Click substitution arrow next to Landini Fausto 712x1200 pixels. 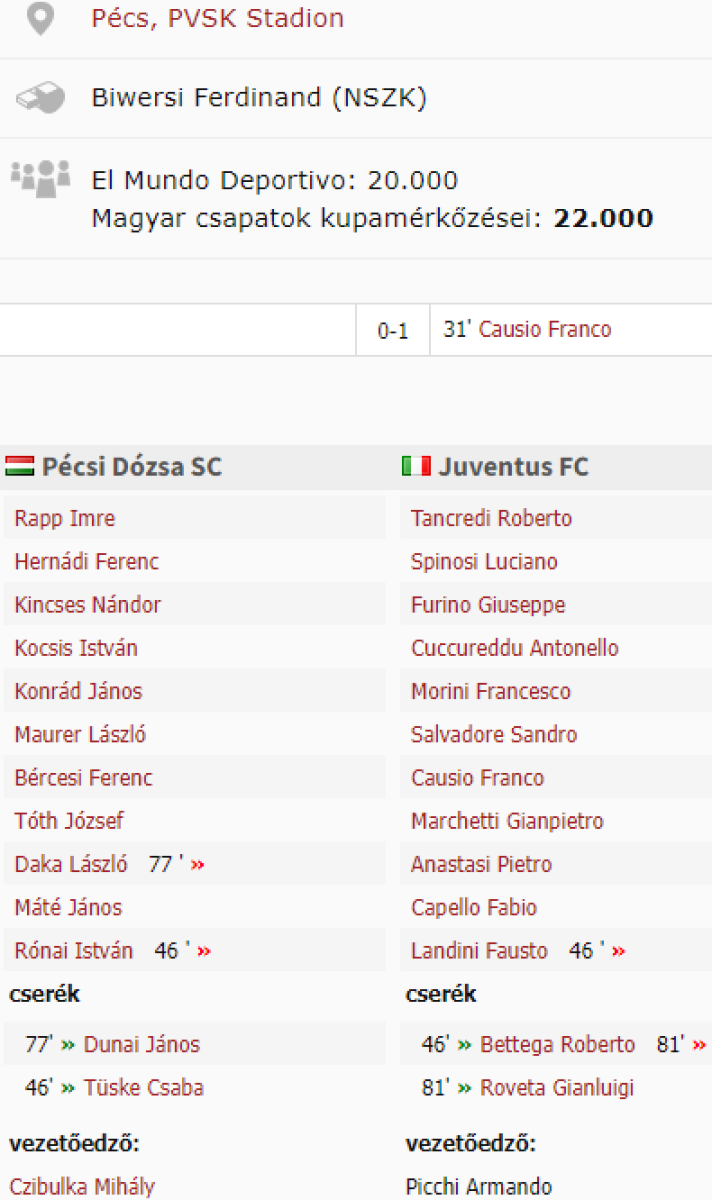click(x=619, y=951)
